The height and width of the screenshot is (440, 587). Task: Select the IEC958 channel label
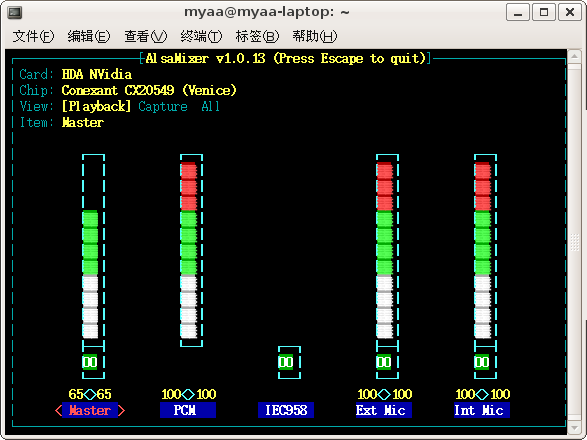coord(286,410)
